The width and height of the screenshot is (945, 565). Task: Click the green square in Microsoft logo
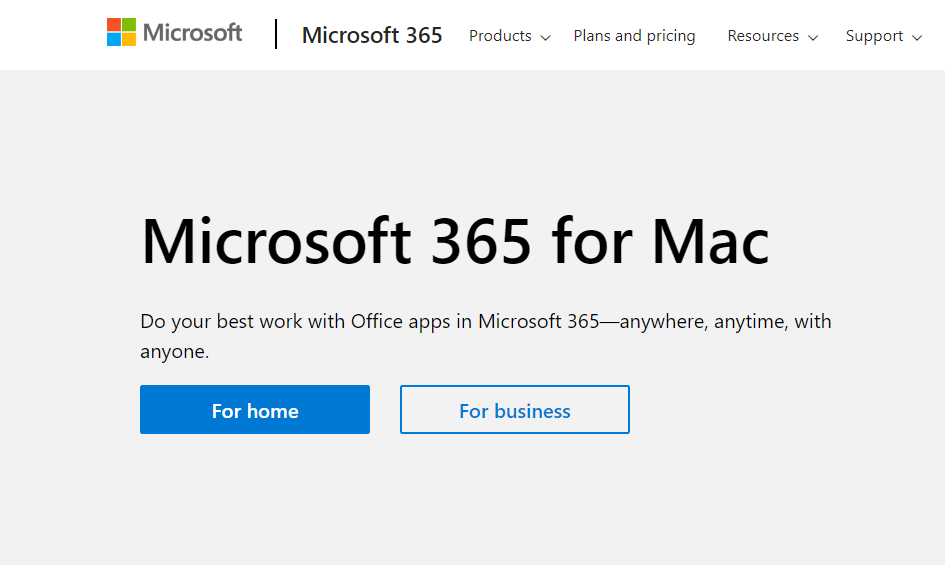point(129,25)
